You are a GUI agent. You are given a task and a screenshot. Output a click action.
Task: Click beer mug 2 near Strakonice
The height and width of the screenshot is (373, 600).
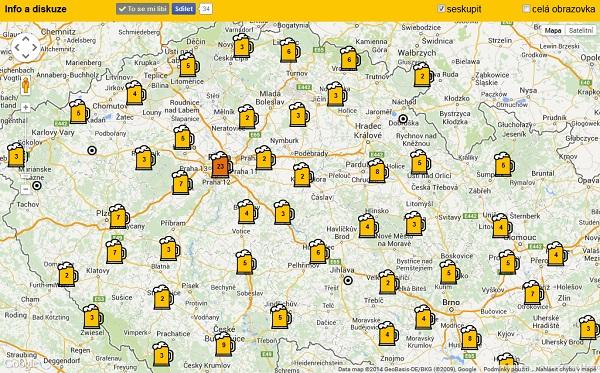tap(163, 297)
